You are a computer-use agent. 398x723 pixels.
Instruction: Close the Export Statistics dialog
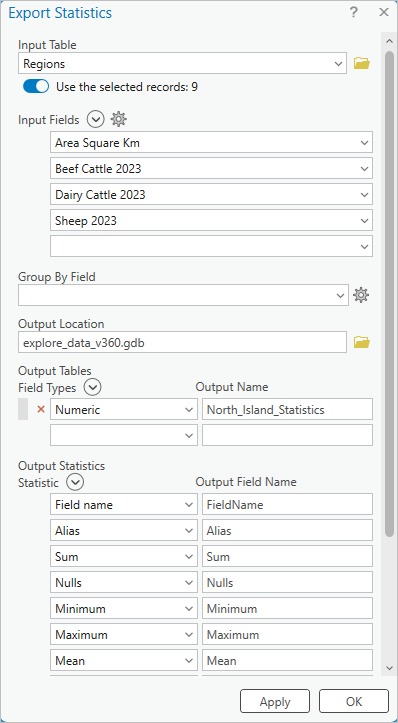coord(384,12)
